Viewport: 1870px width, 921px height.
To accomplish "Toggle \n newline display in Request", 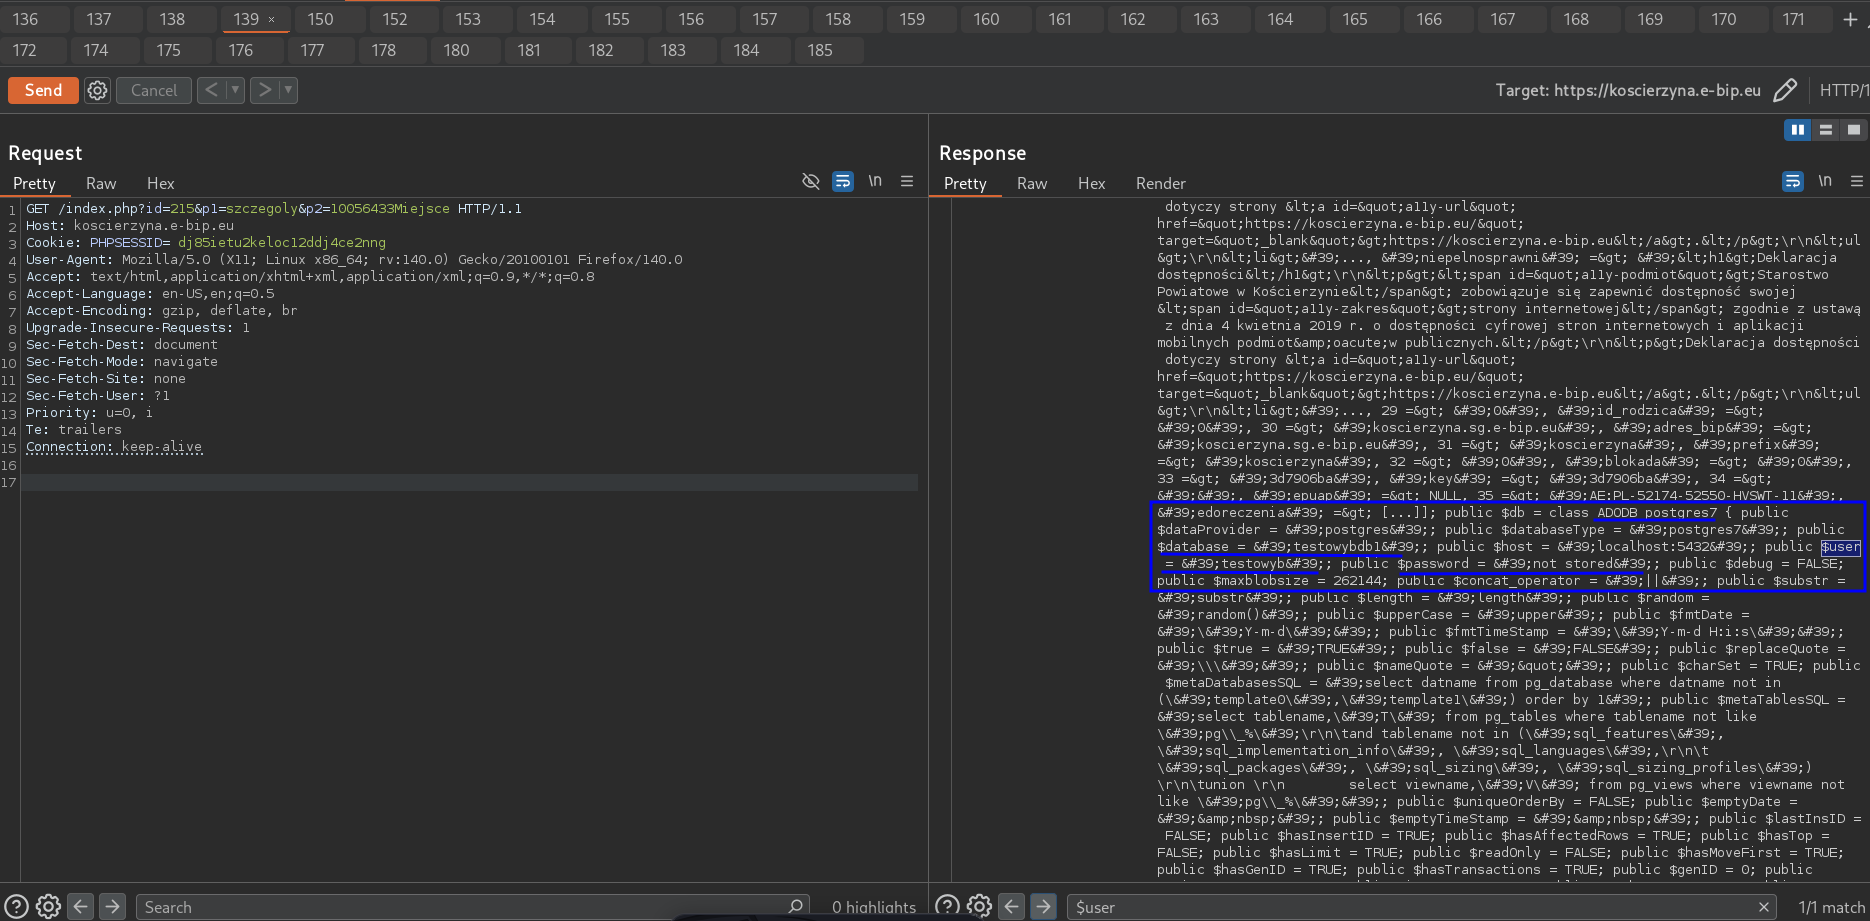I will pyautogui.click(x=875, y=181).
